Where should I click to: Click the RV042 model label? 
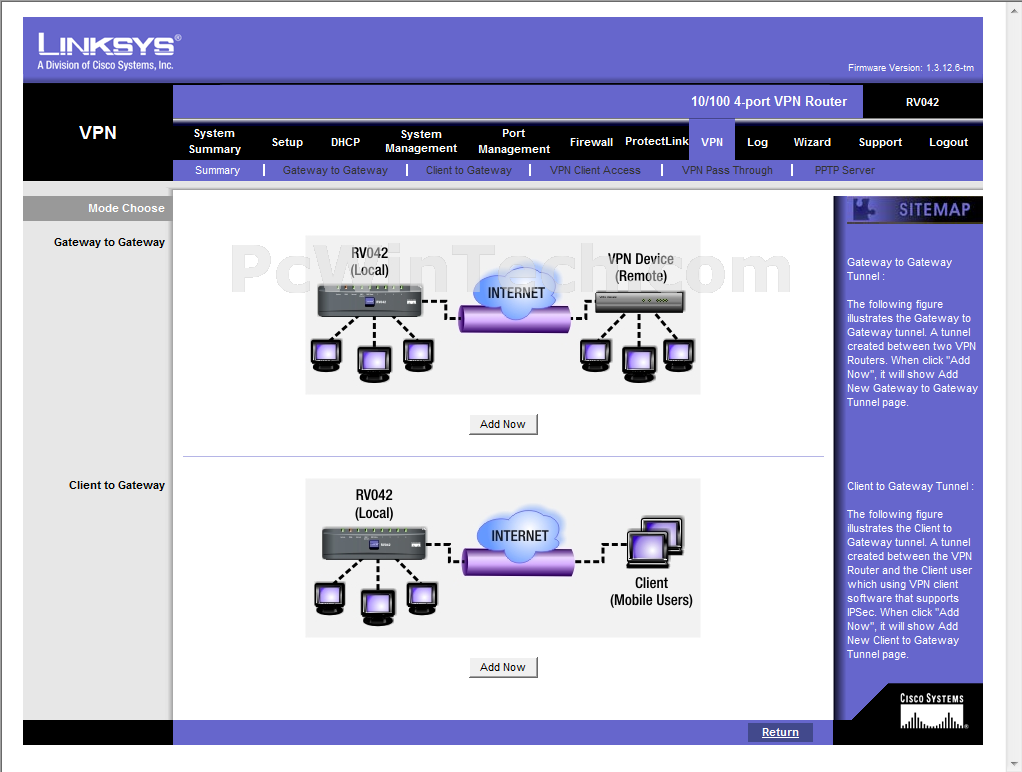point(922,102)
